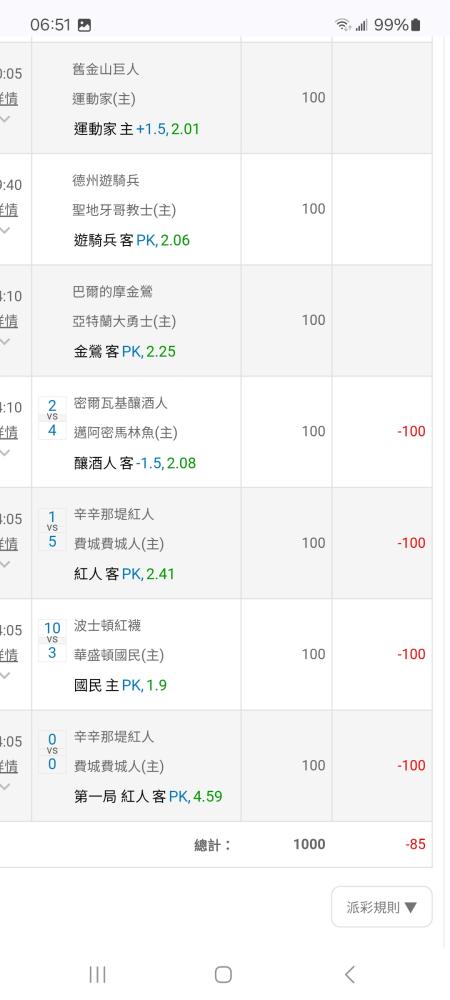Tap the Android back navigation icon
450x1000 pixels.
[349, 974]
